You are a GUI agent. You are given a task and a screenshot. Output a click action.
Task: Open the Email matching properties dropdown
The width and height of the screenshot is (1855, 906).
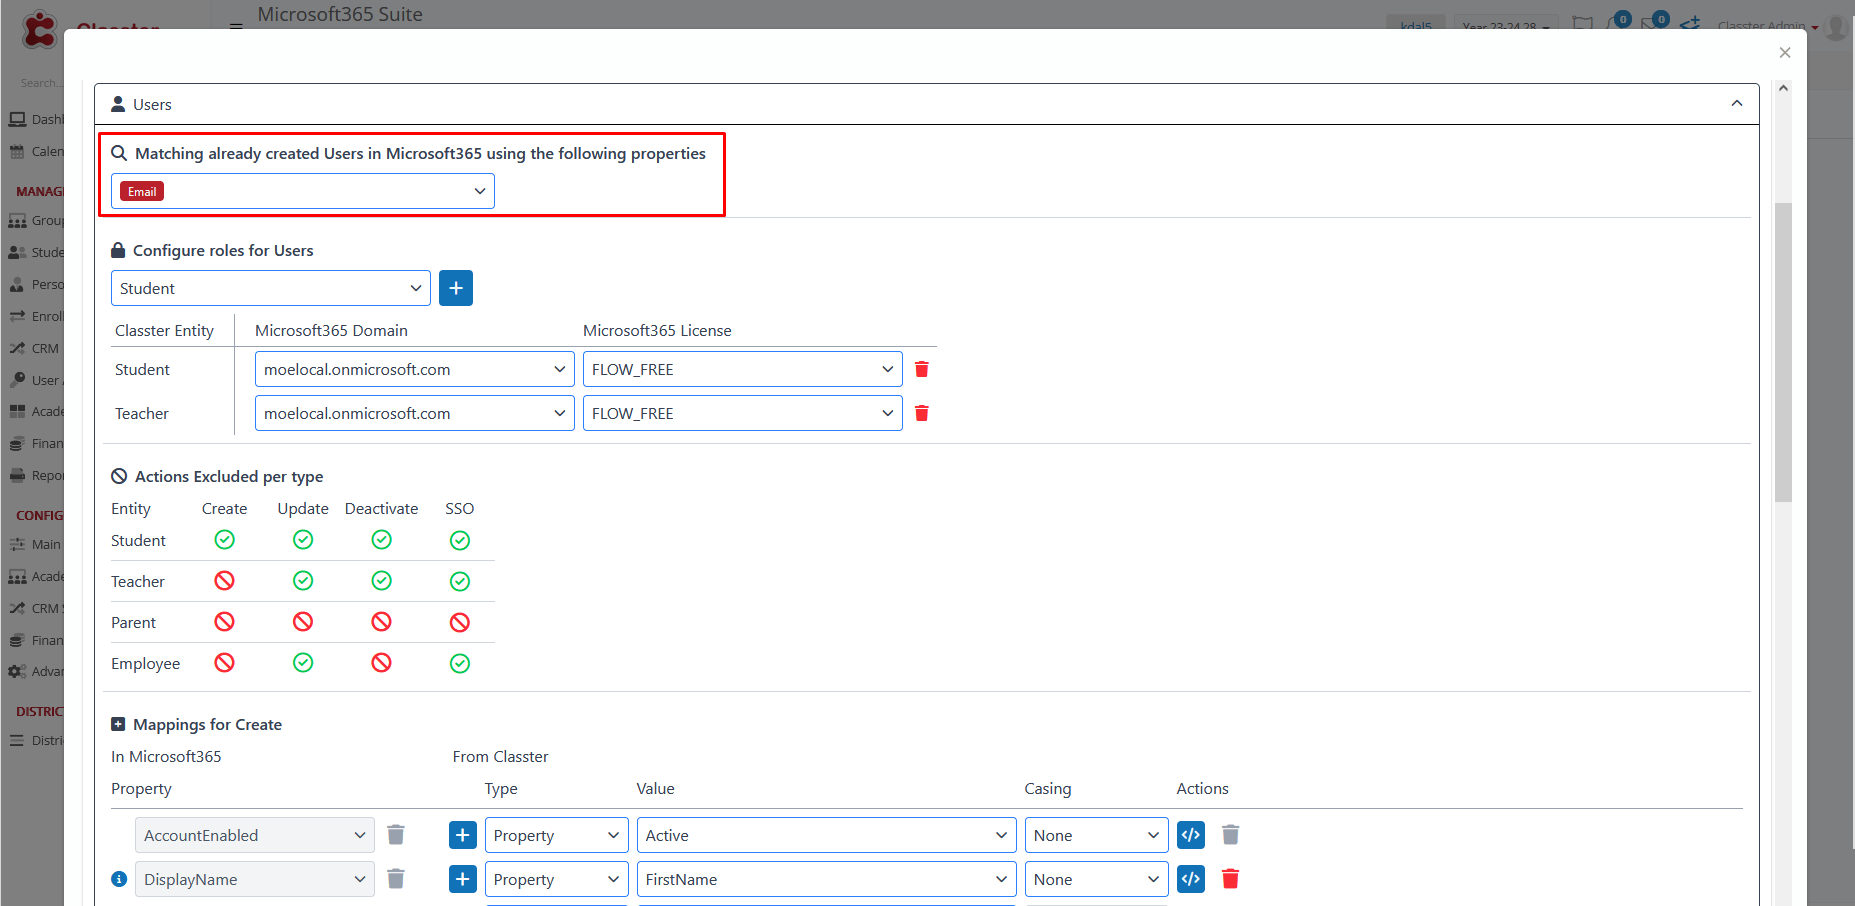[x=303, y=191]
